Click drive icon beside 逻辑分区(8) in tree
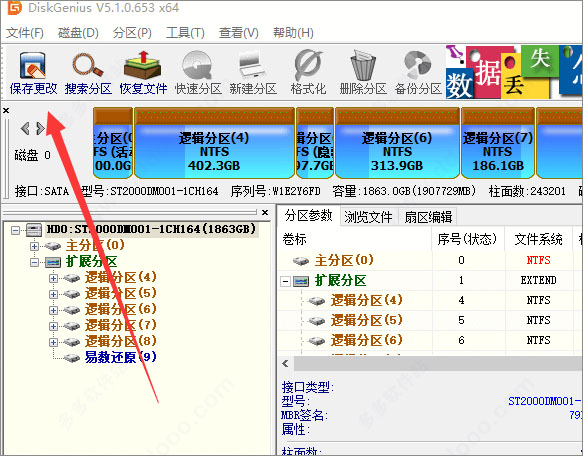The width and height of the screenshot is (583, 456). click(72, 342)
